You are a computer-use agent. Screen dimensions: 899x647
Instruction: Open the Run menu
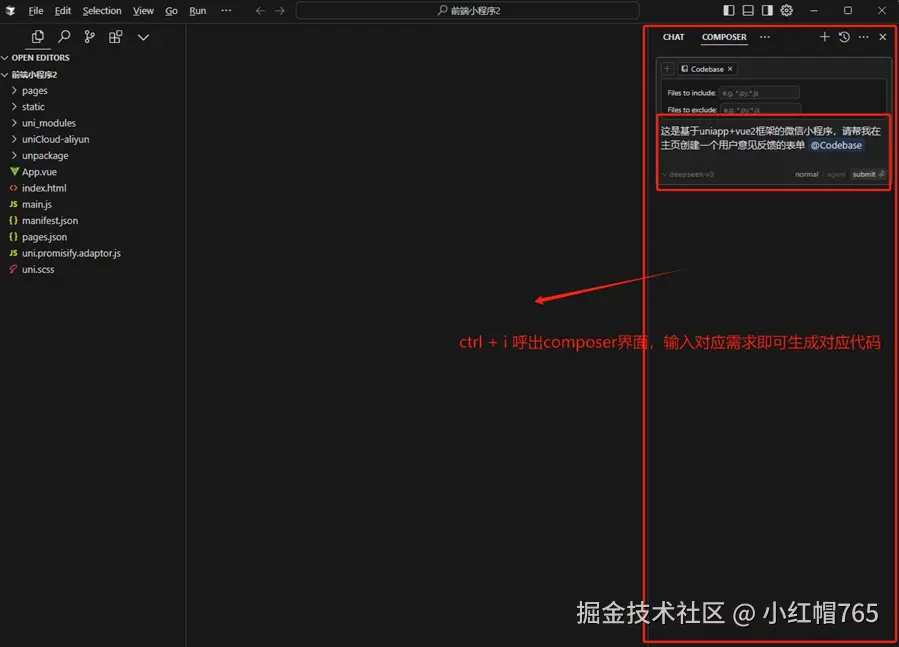click(x=197, y=10)
